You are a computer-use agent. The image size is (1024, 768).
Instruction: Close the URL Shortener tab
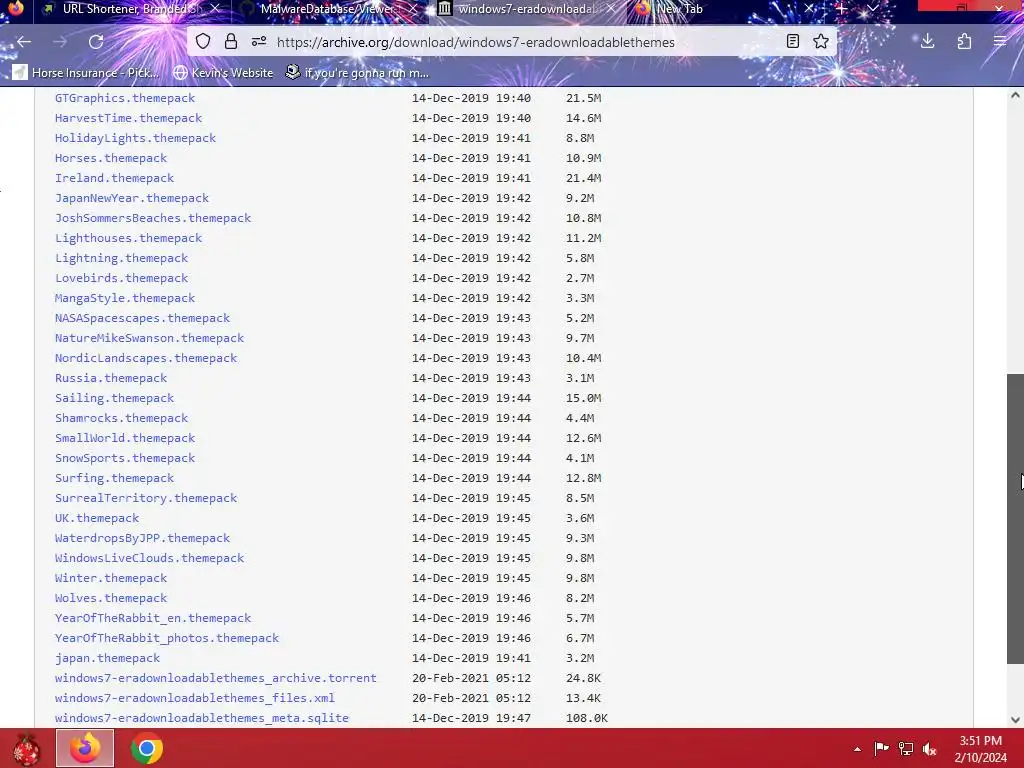pos(215,8)
